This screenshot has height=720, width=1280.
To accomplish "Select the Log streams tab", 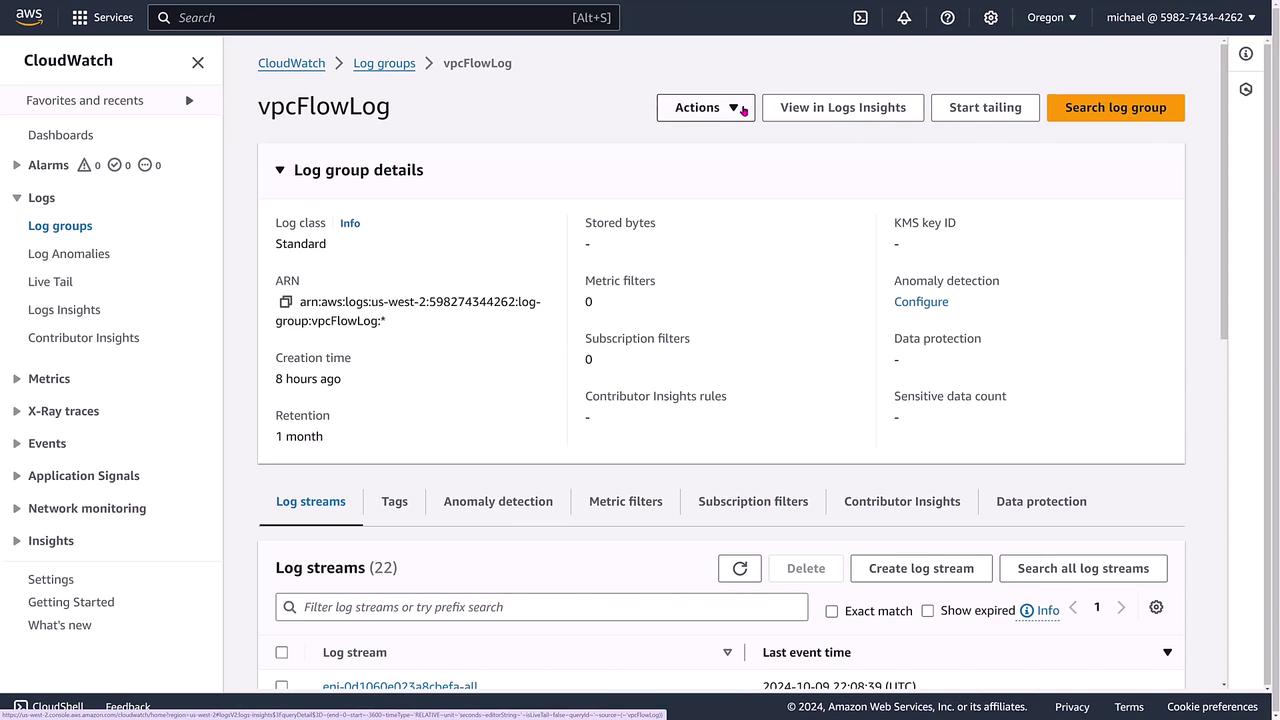I will pos(311,501).
